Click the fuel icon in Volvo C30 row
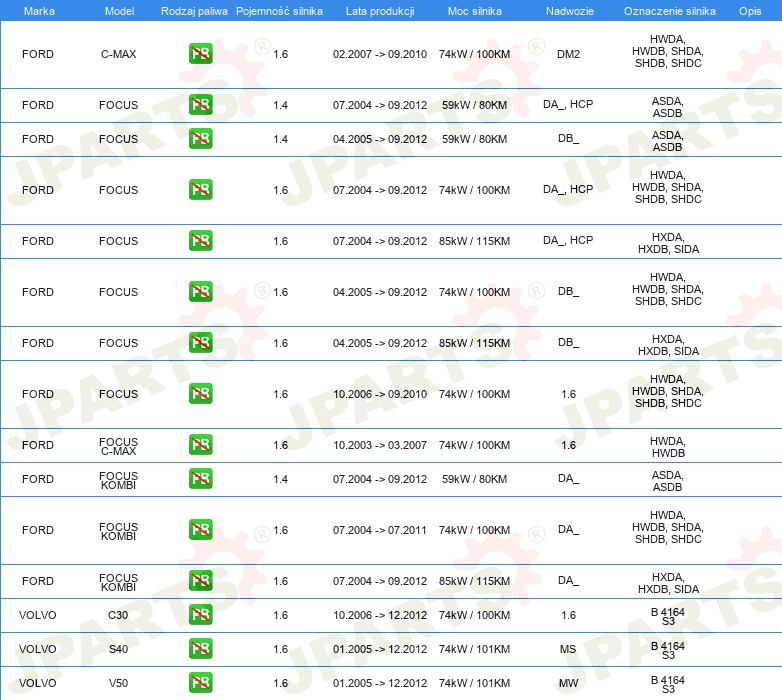 tap(200, 614)
